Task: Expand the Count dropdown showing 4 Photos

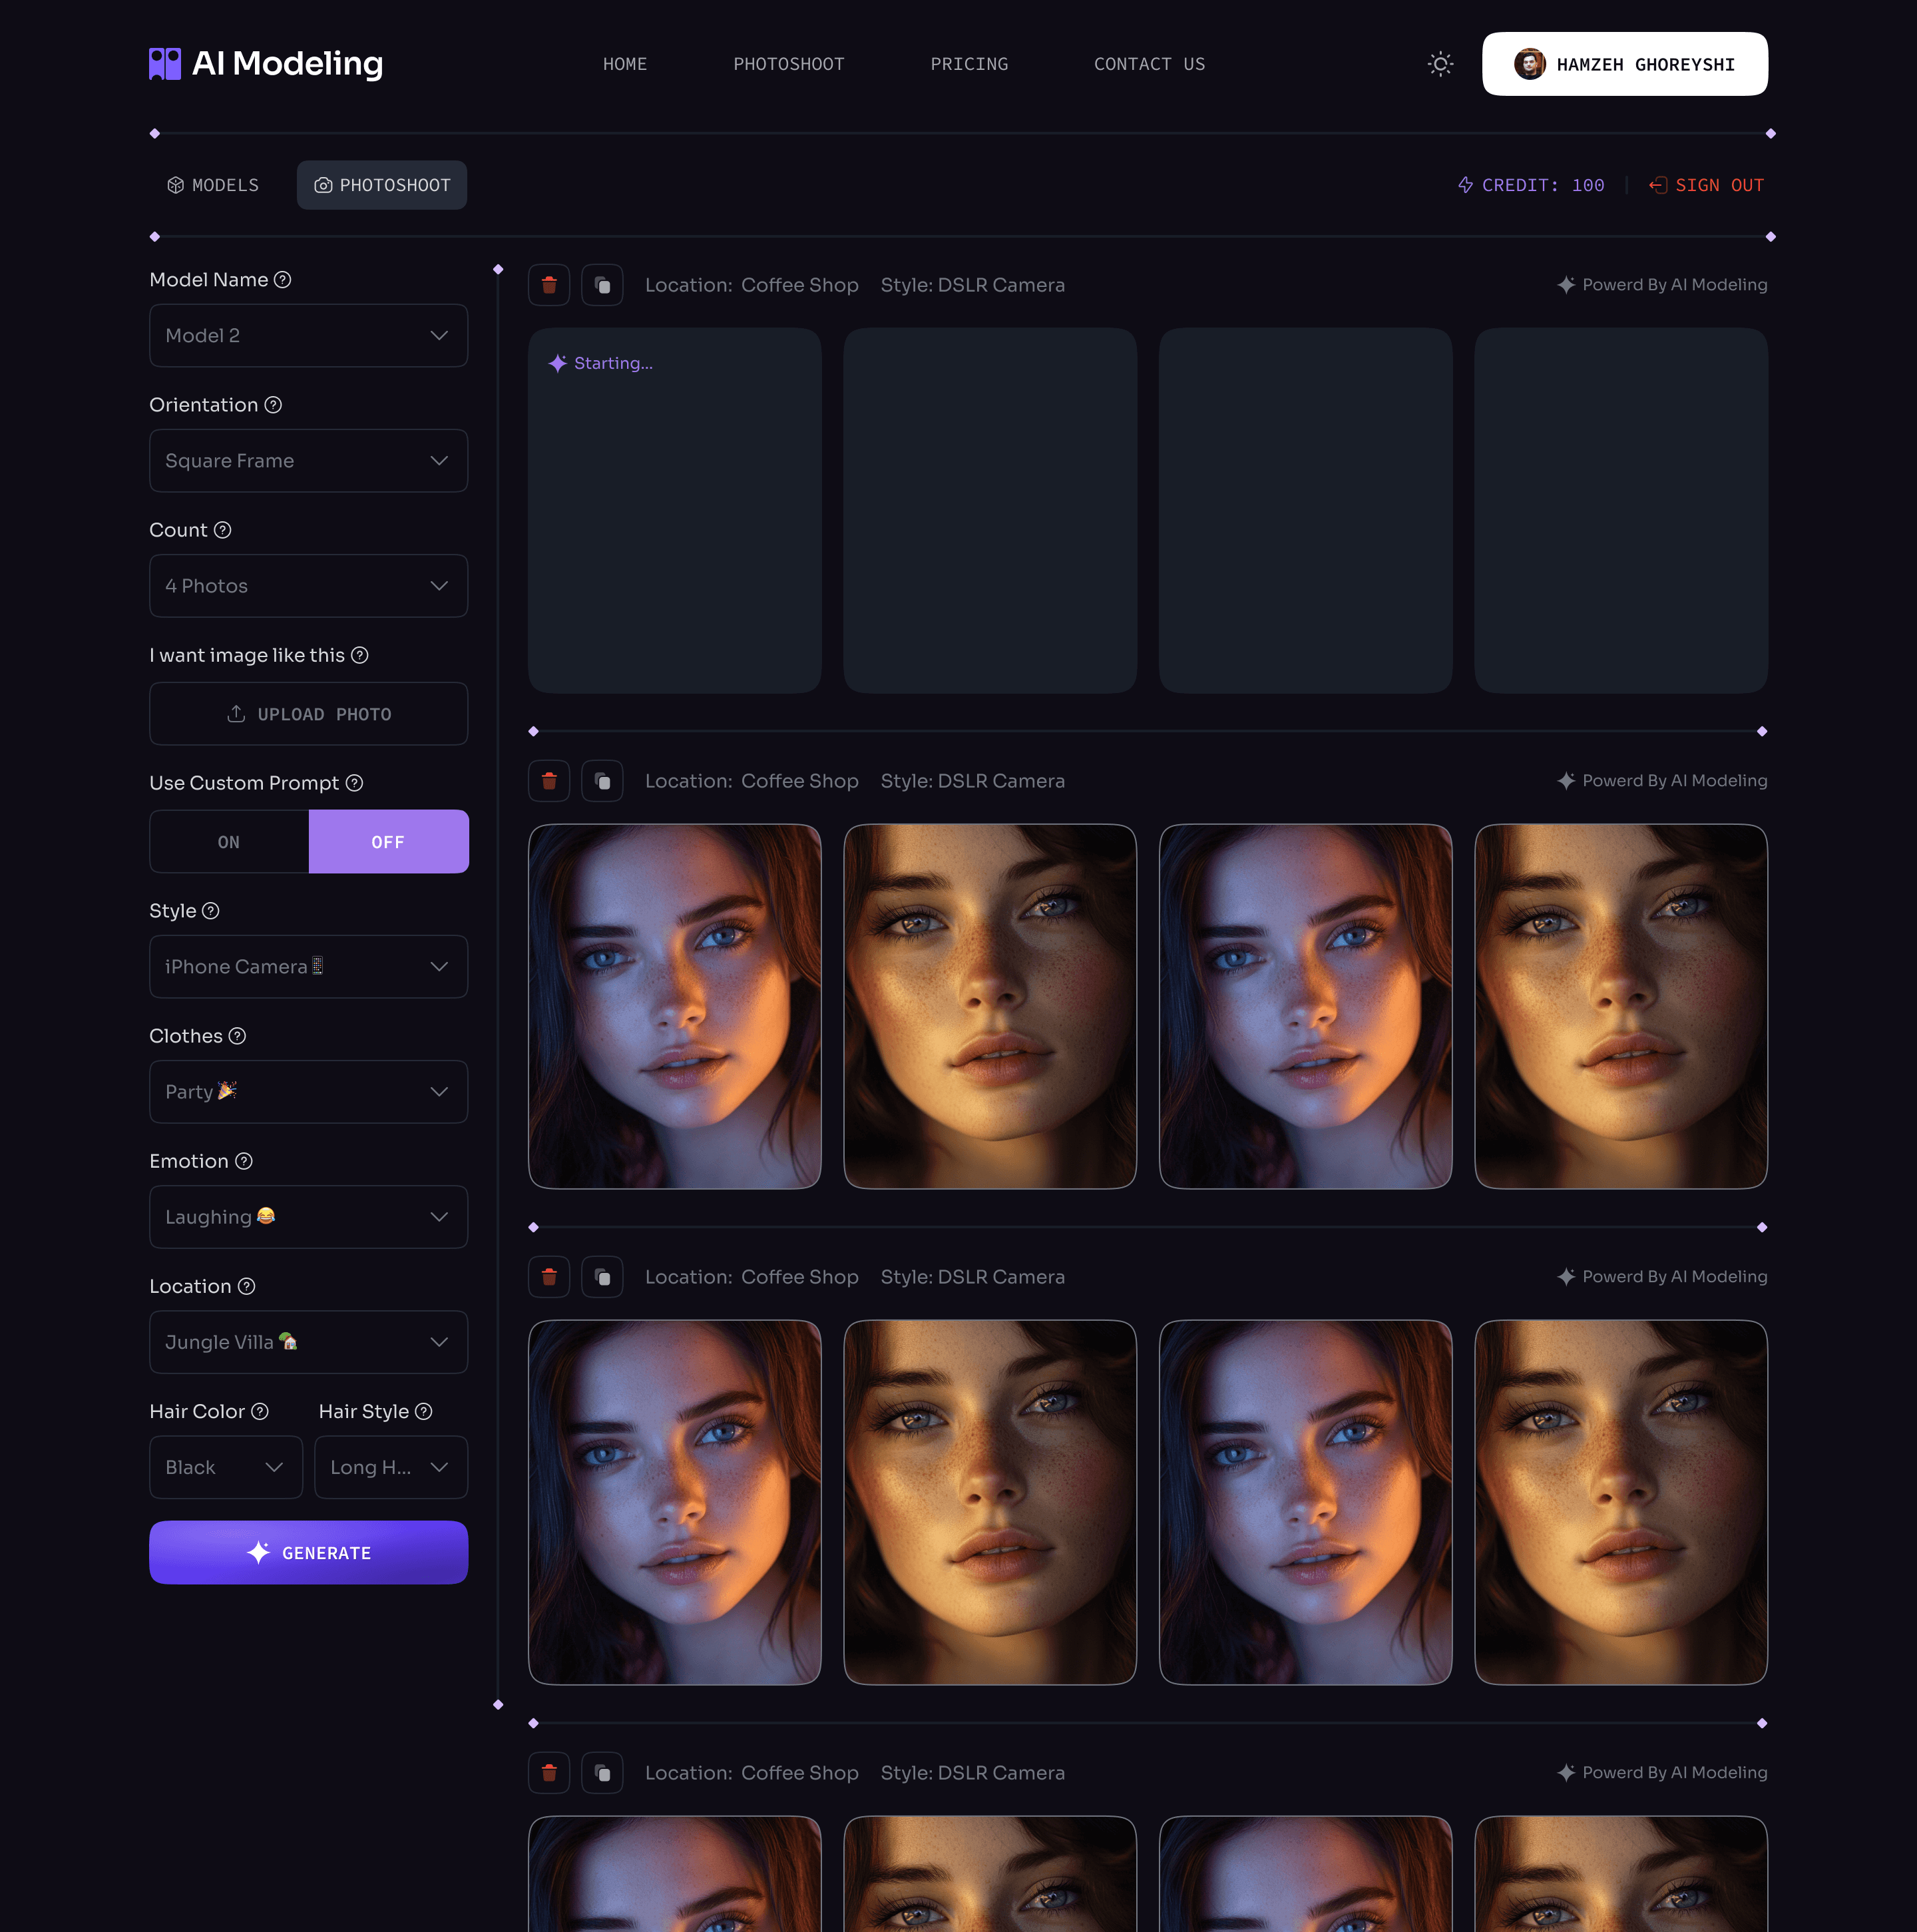Action: point(308,586)
